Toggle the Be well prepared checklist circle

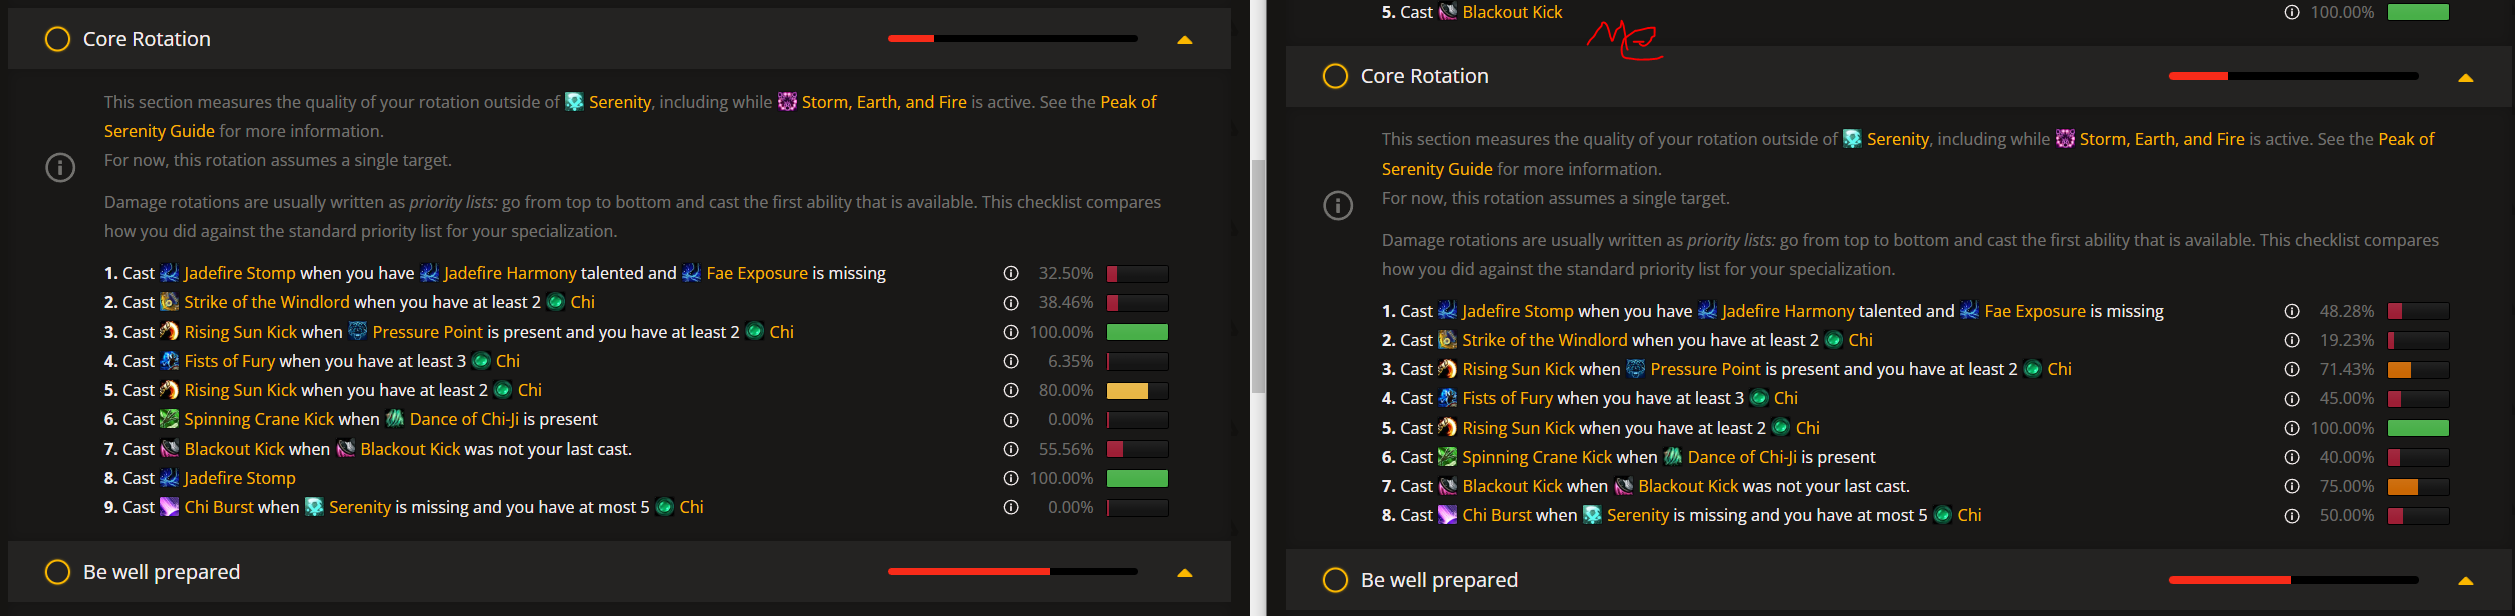[55, 572]
